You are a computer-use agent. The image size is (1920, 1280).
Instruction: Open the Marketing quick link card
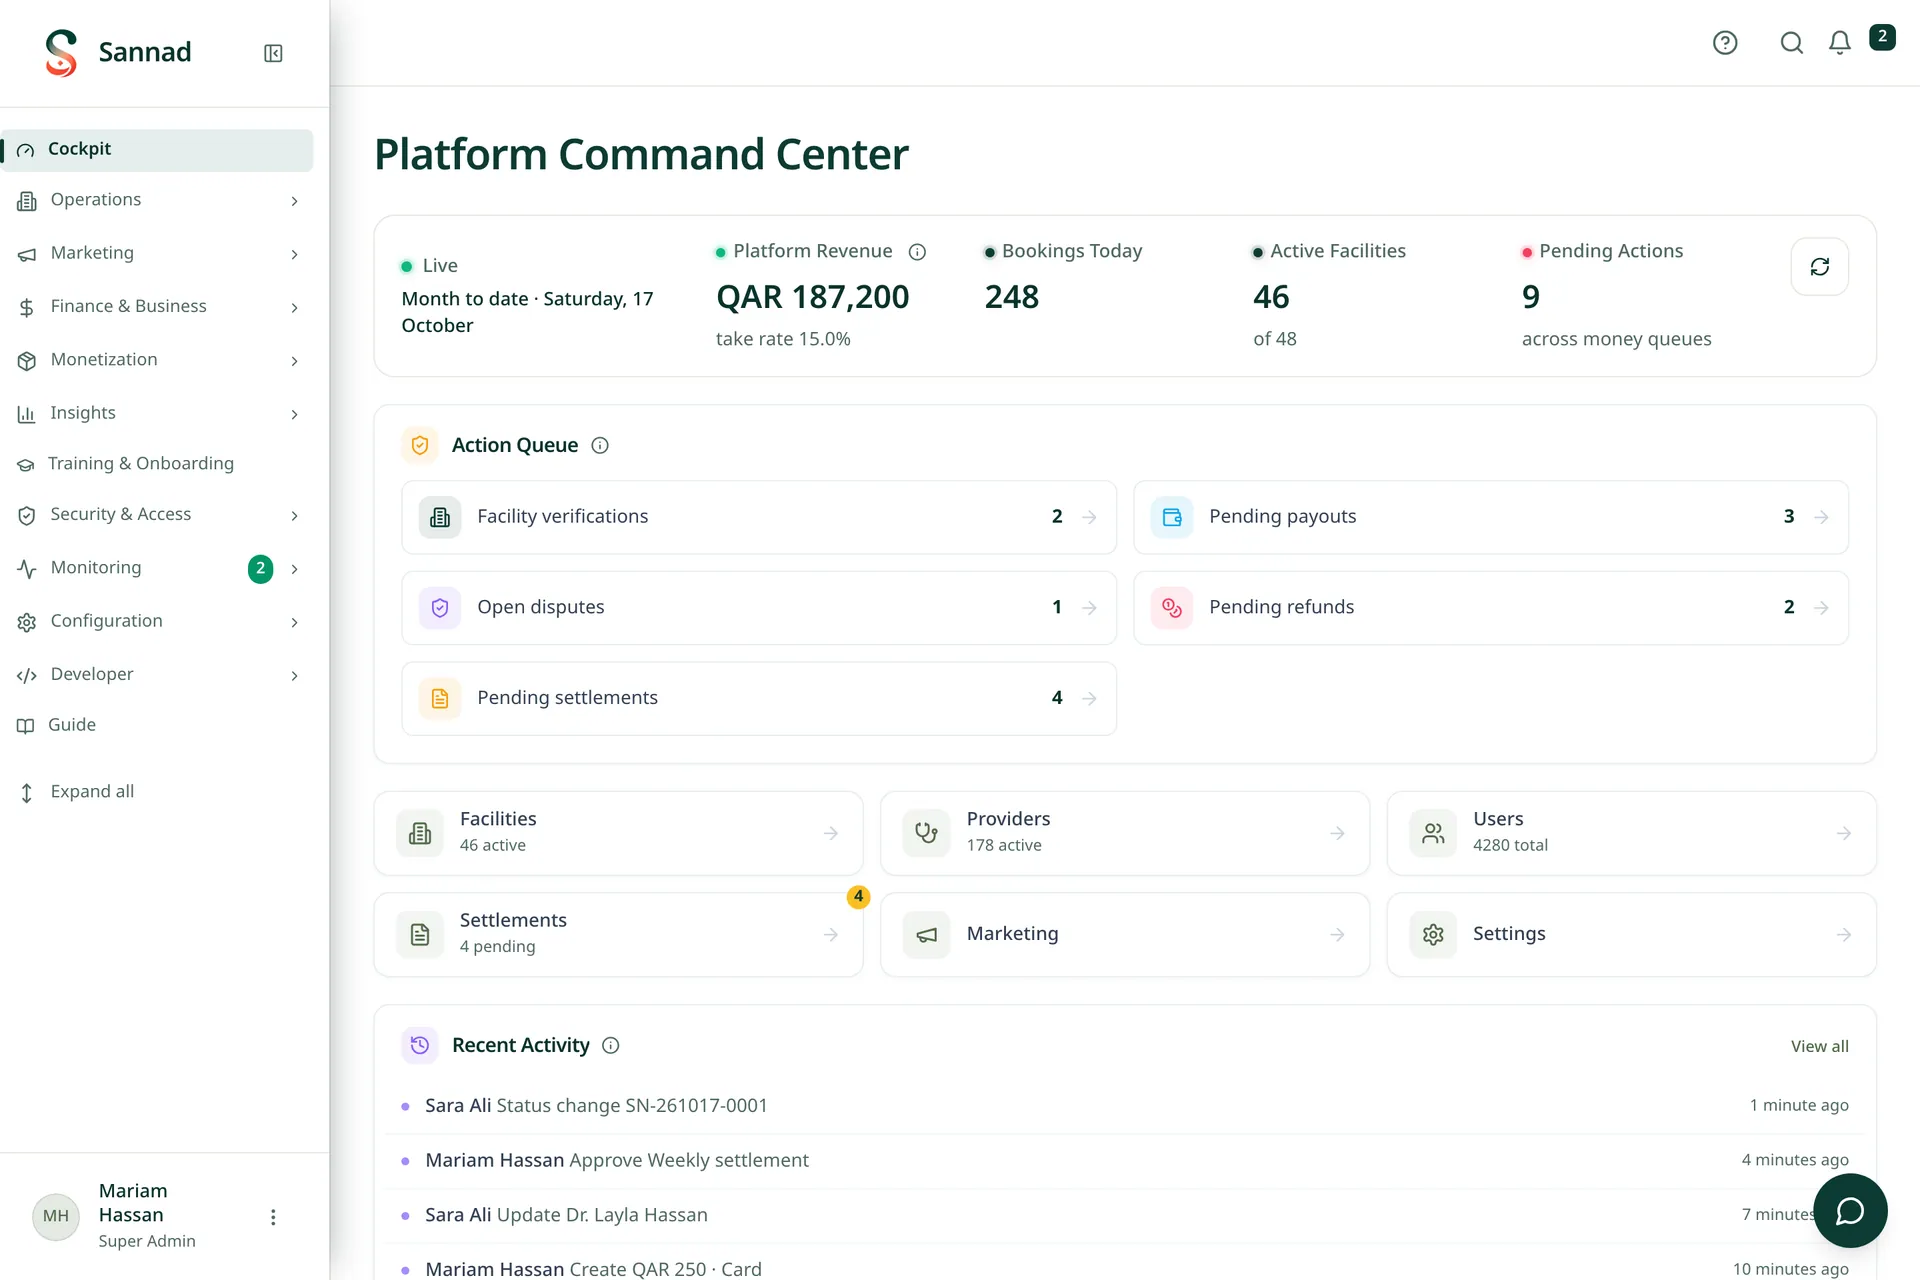pyautogui.click(x=1125, y=934)
